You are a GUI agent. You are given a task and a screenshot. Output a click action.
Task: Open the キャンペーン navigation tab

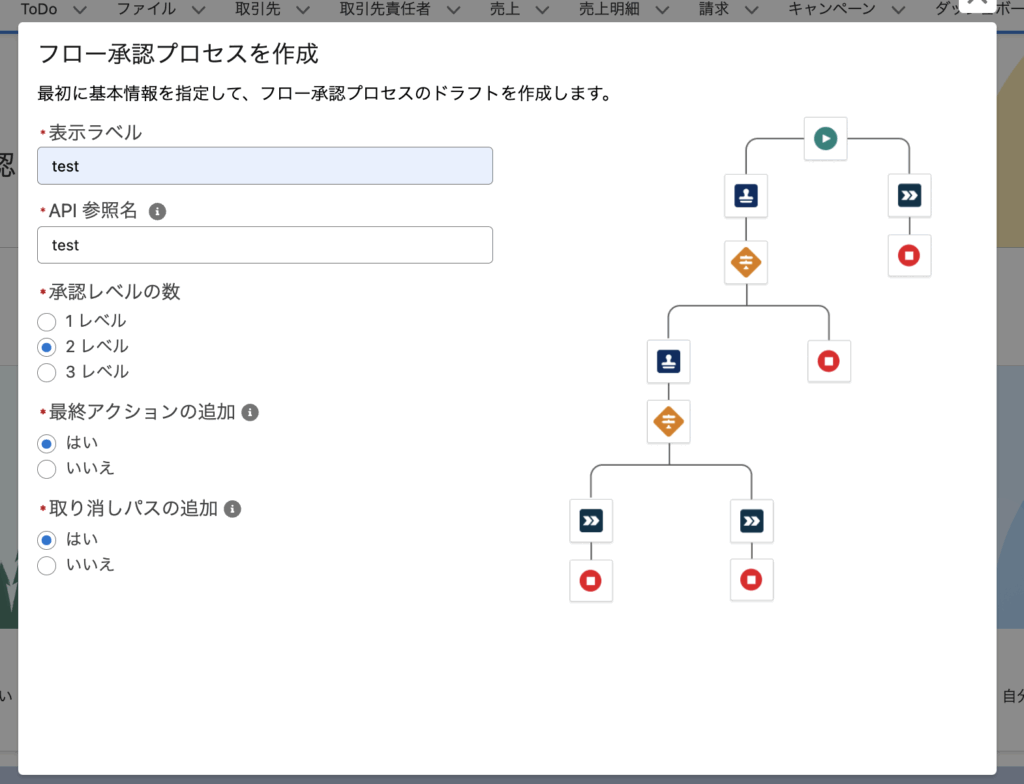tap(832, 9)
